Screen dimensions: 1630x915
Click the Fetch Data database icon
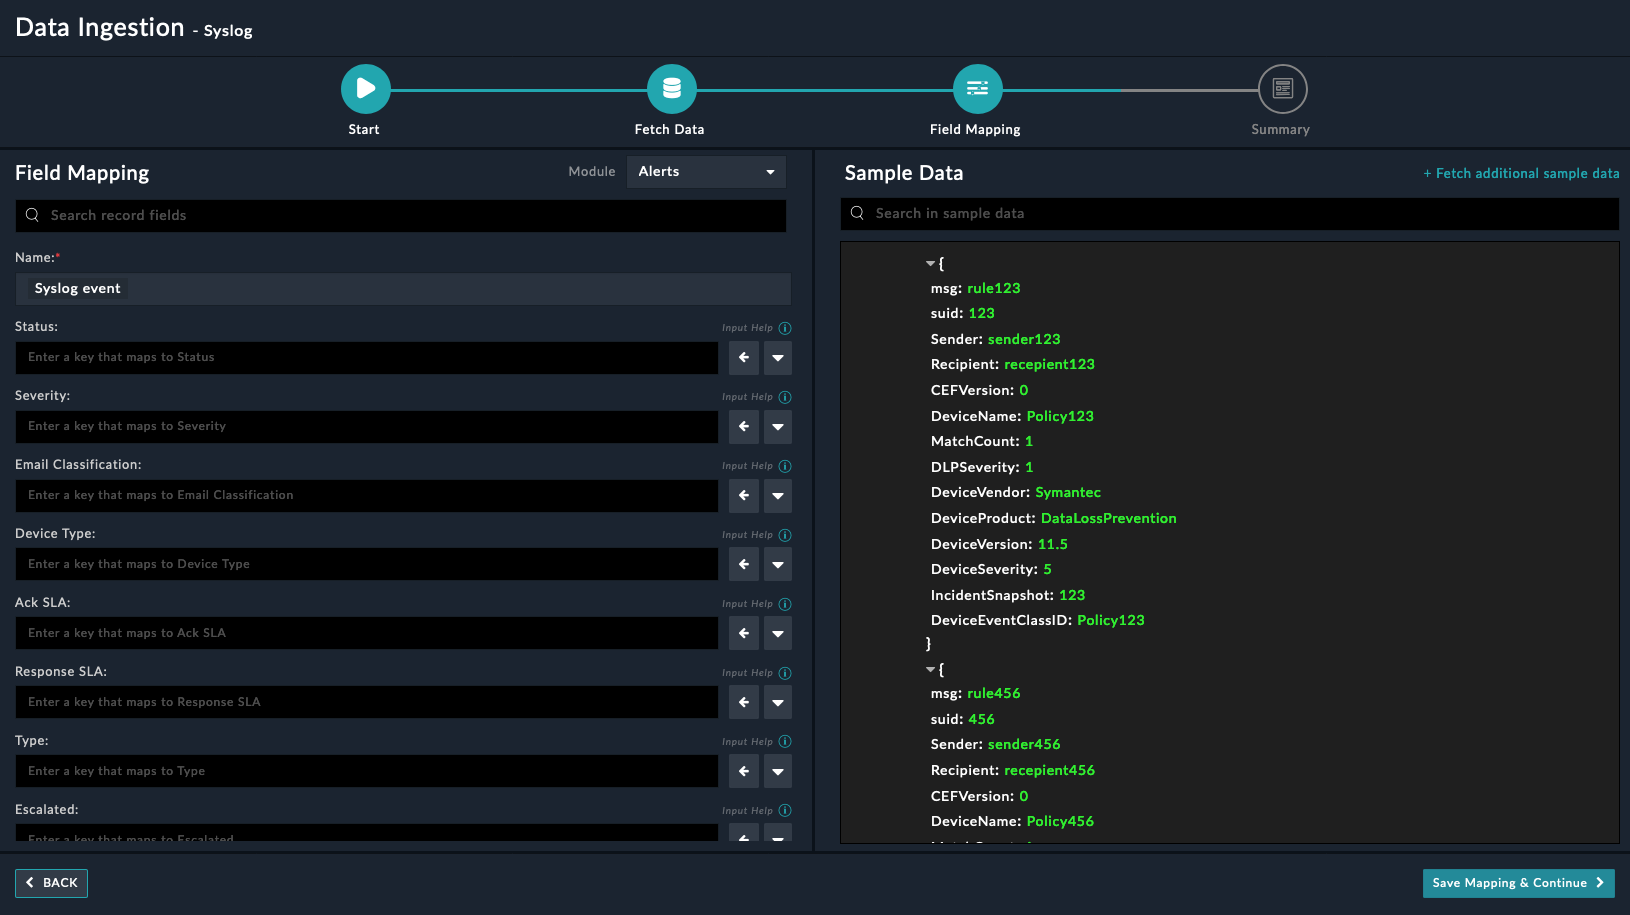coord(671,89)
